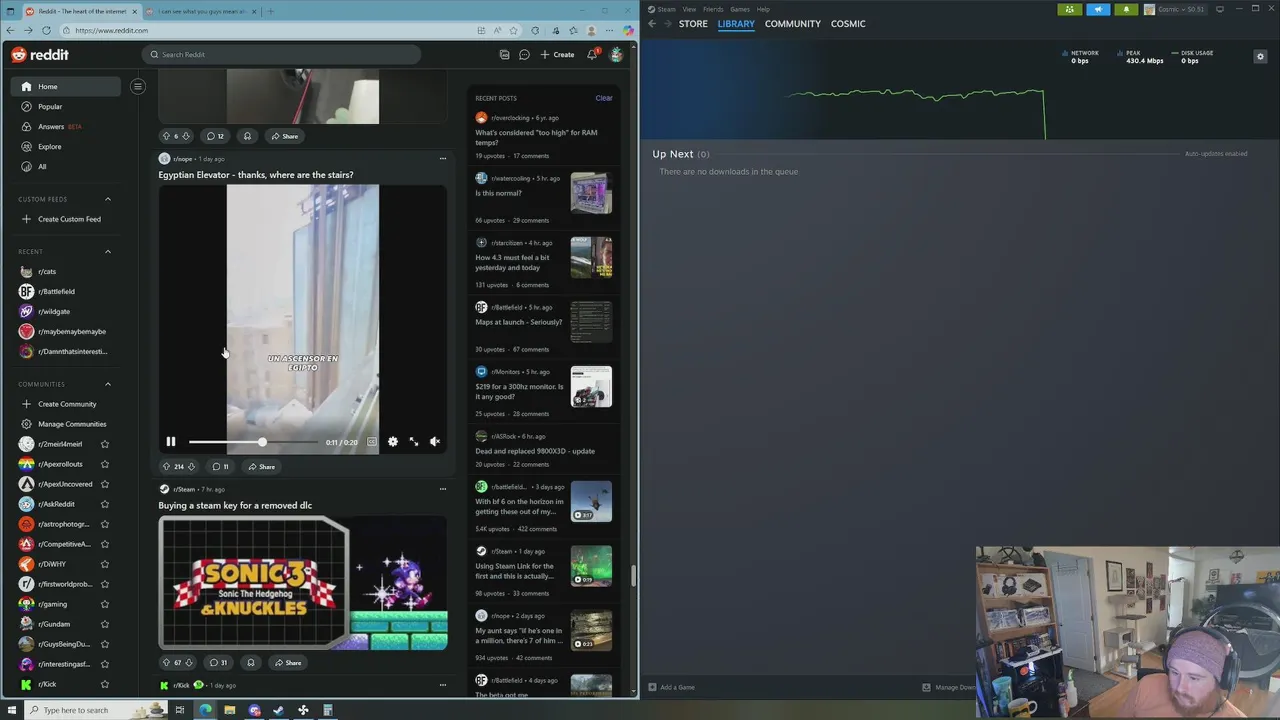This screenshot has width=1280, height=720.
Task: Open overflow menu on r/Steam post
Action: [x=443, y=489]
